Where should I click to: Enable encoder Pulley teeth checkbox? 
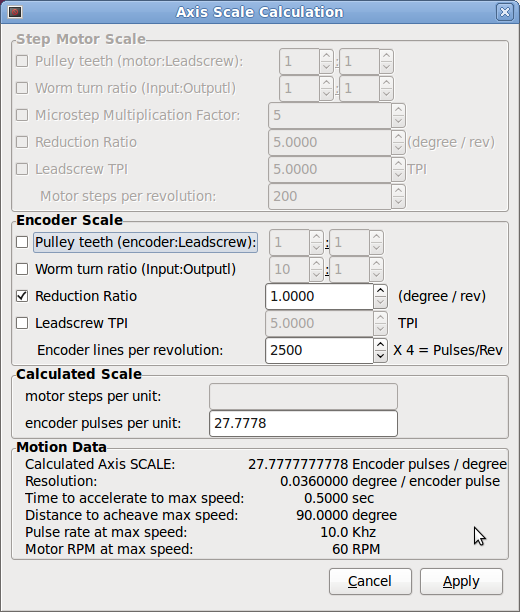[22, 242]
